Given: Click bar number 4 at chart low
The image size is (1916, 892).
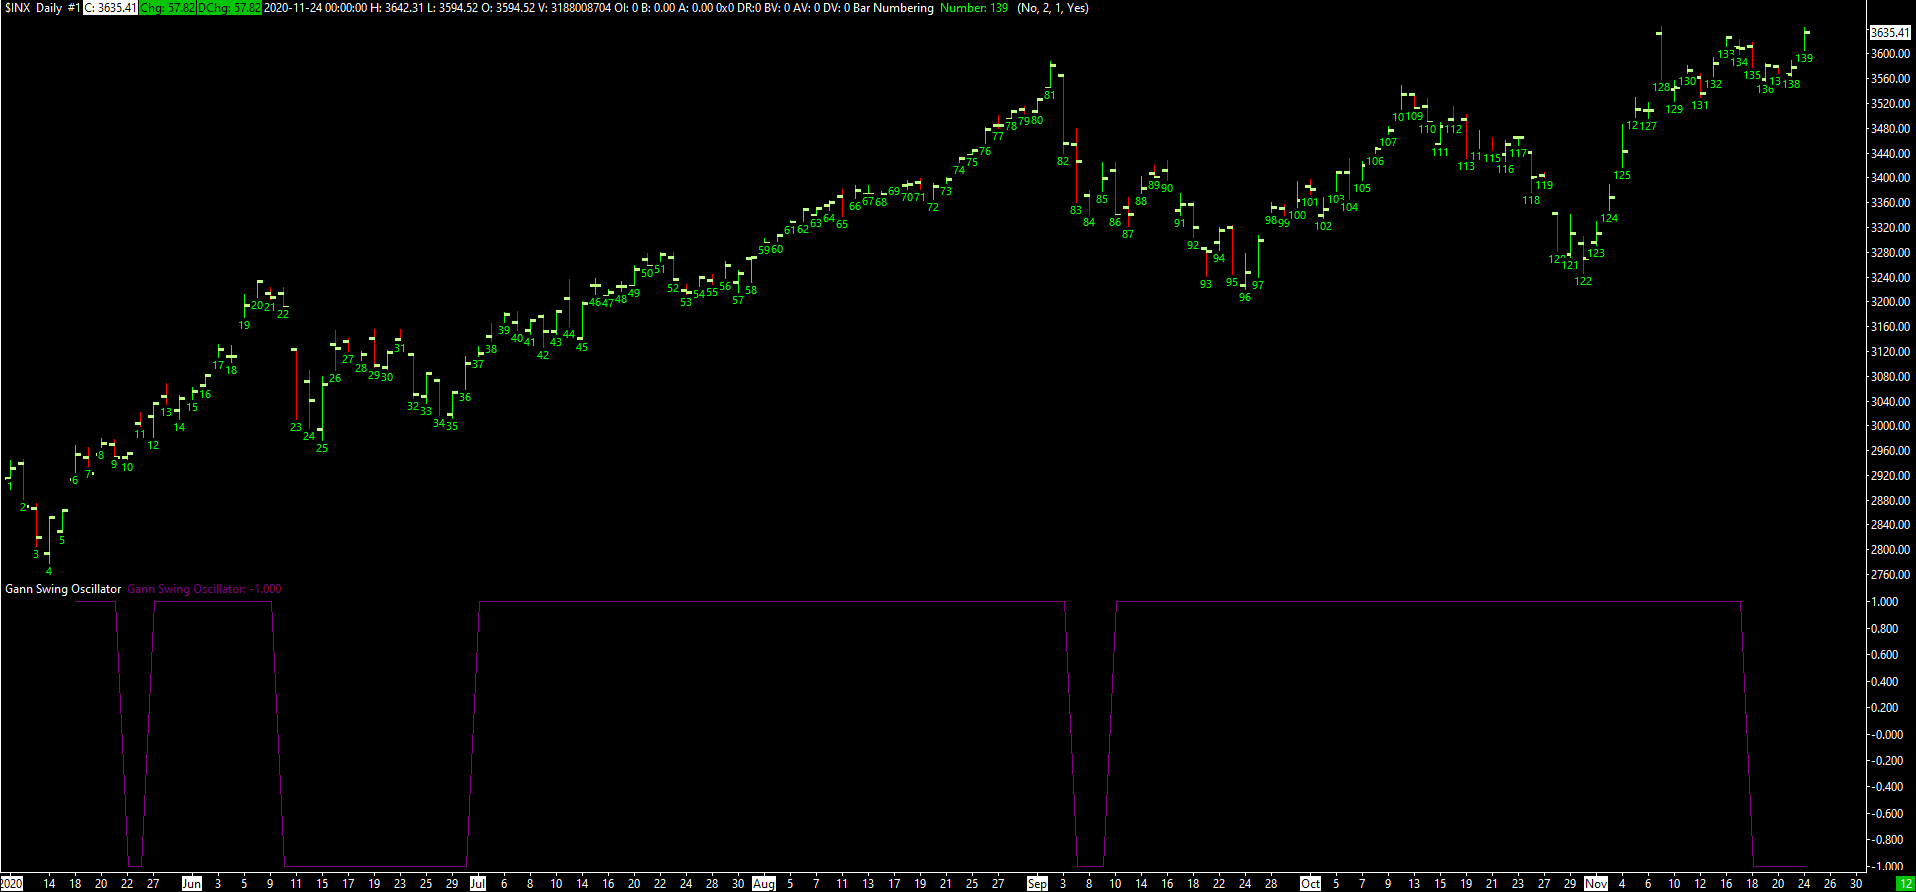Looking at the screenshot, I should [x=49, y=572].
